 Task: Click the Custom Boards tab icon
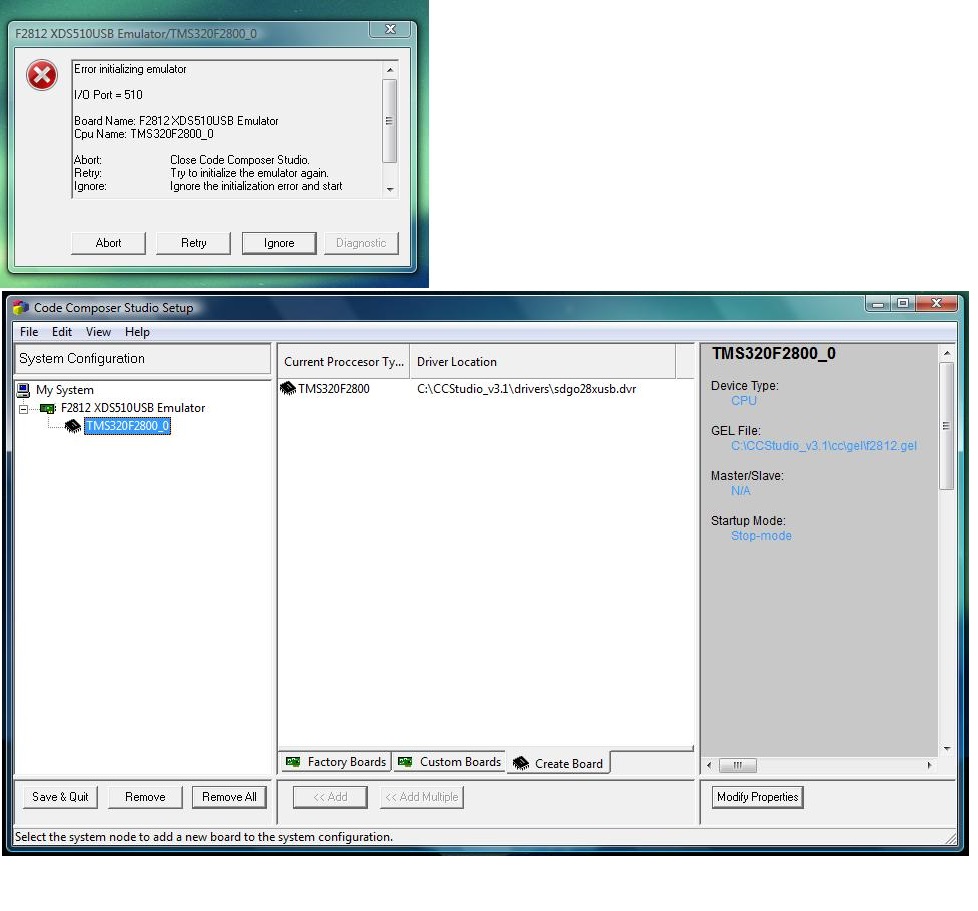[405, 761]
